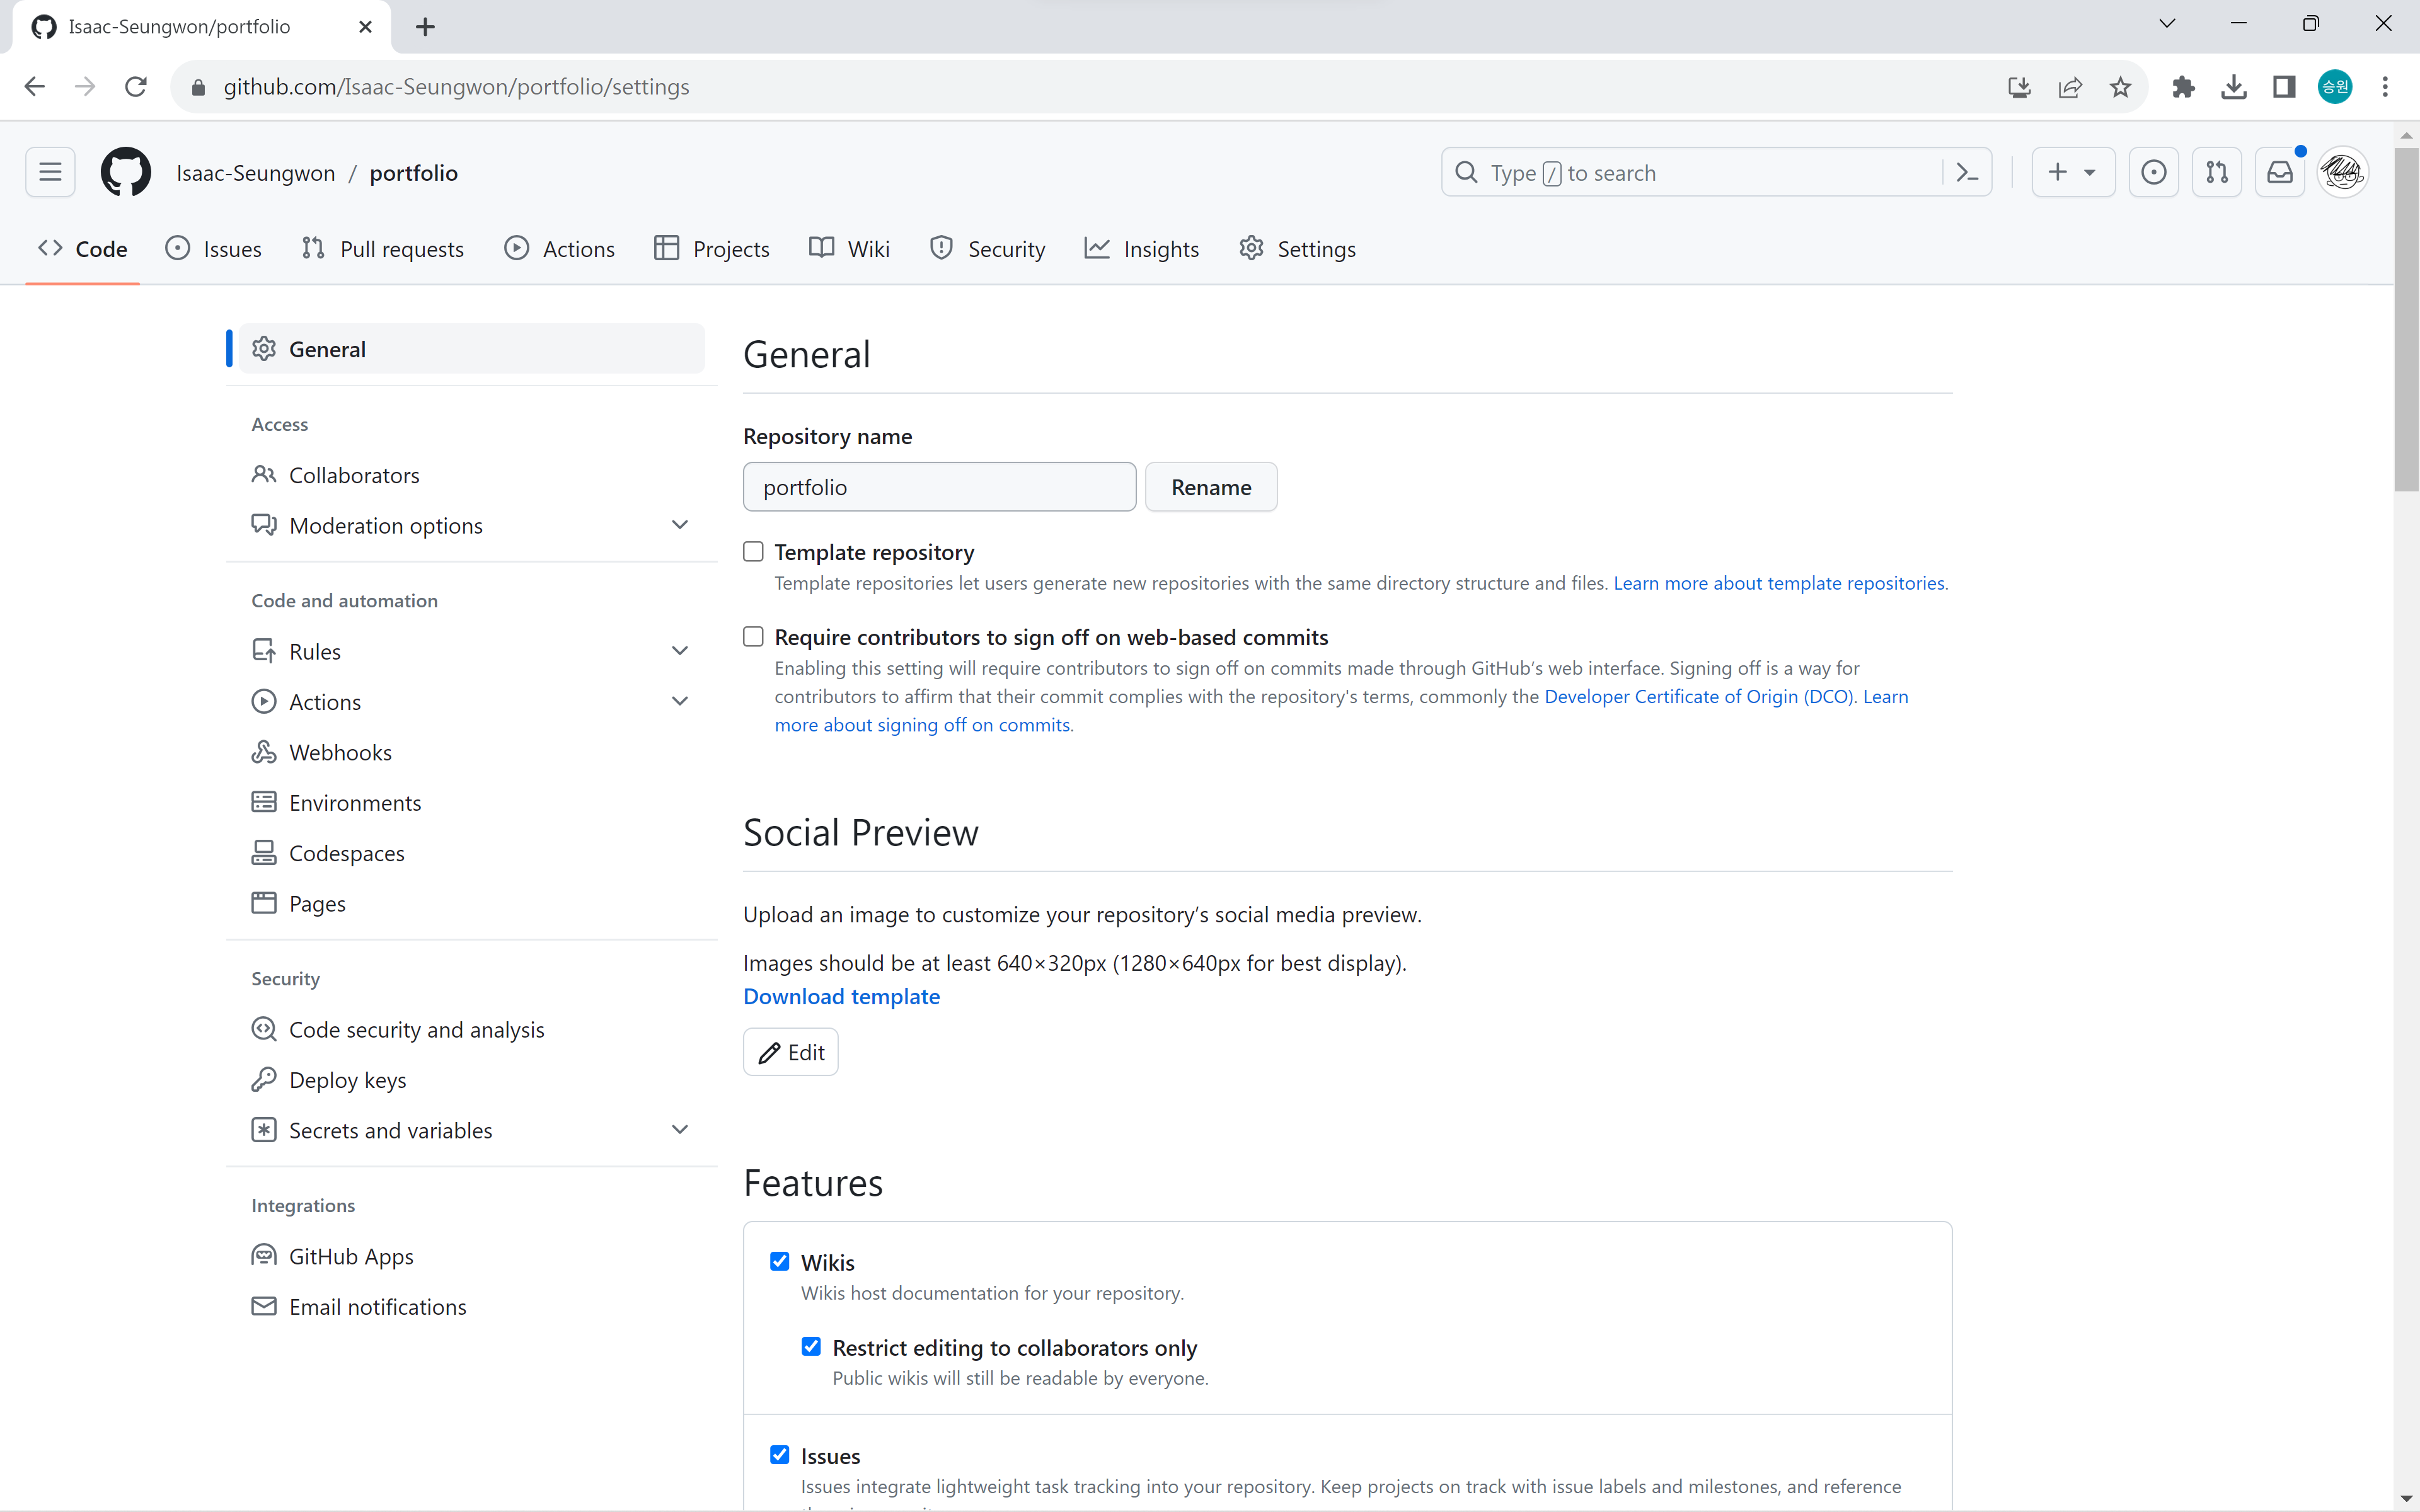Open Webhooks in settings sidebar
The height and width of the screenshot is (1512, 2420).
[x=340, y=752]
